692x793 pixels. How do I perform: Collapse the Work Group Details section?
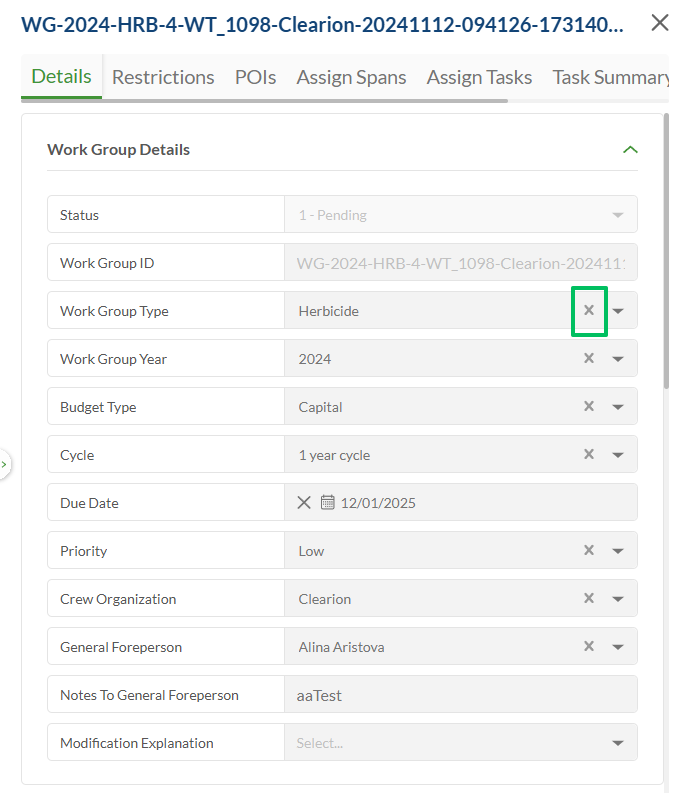point(630,150)
